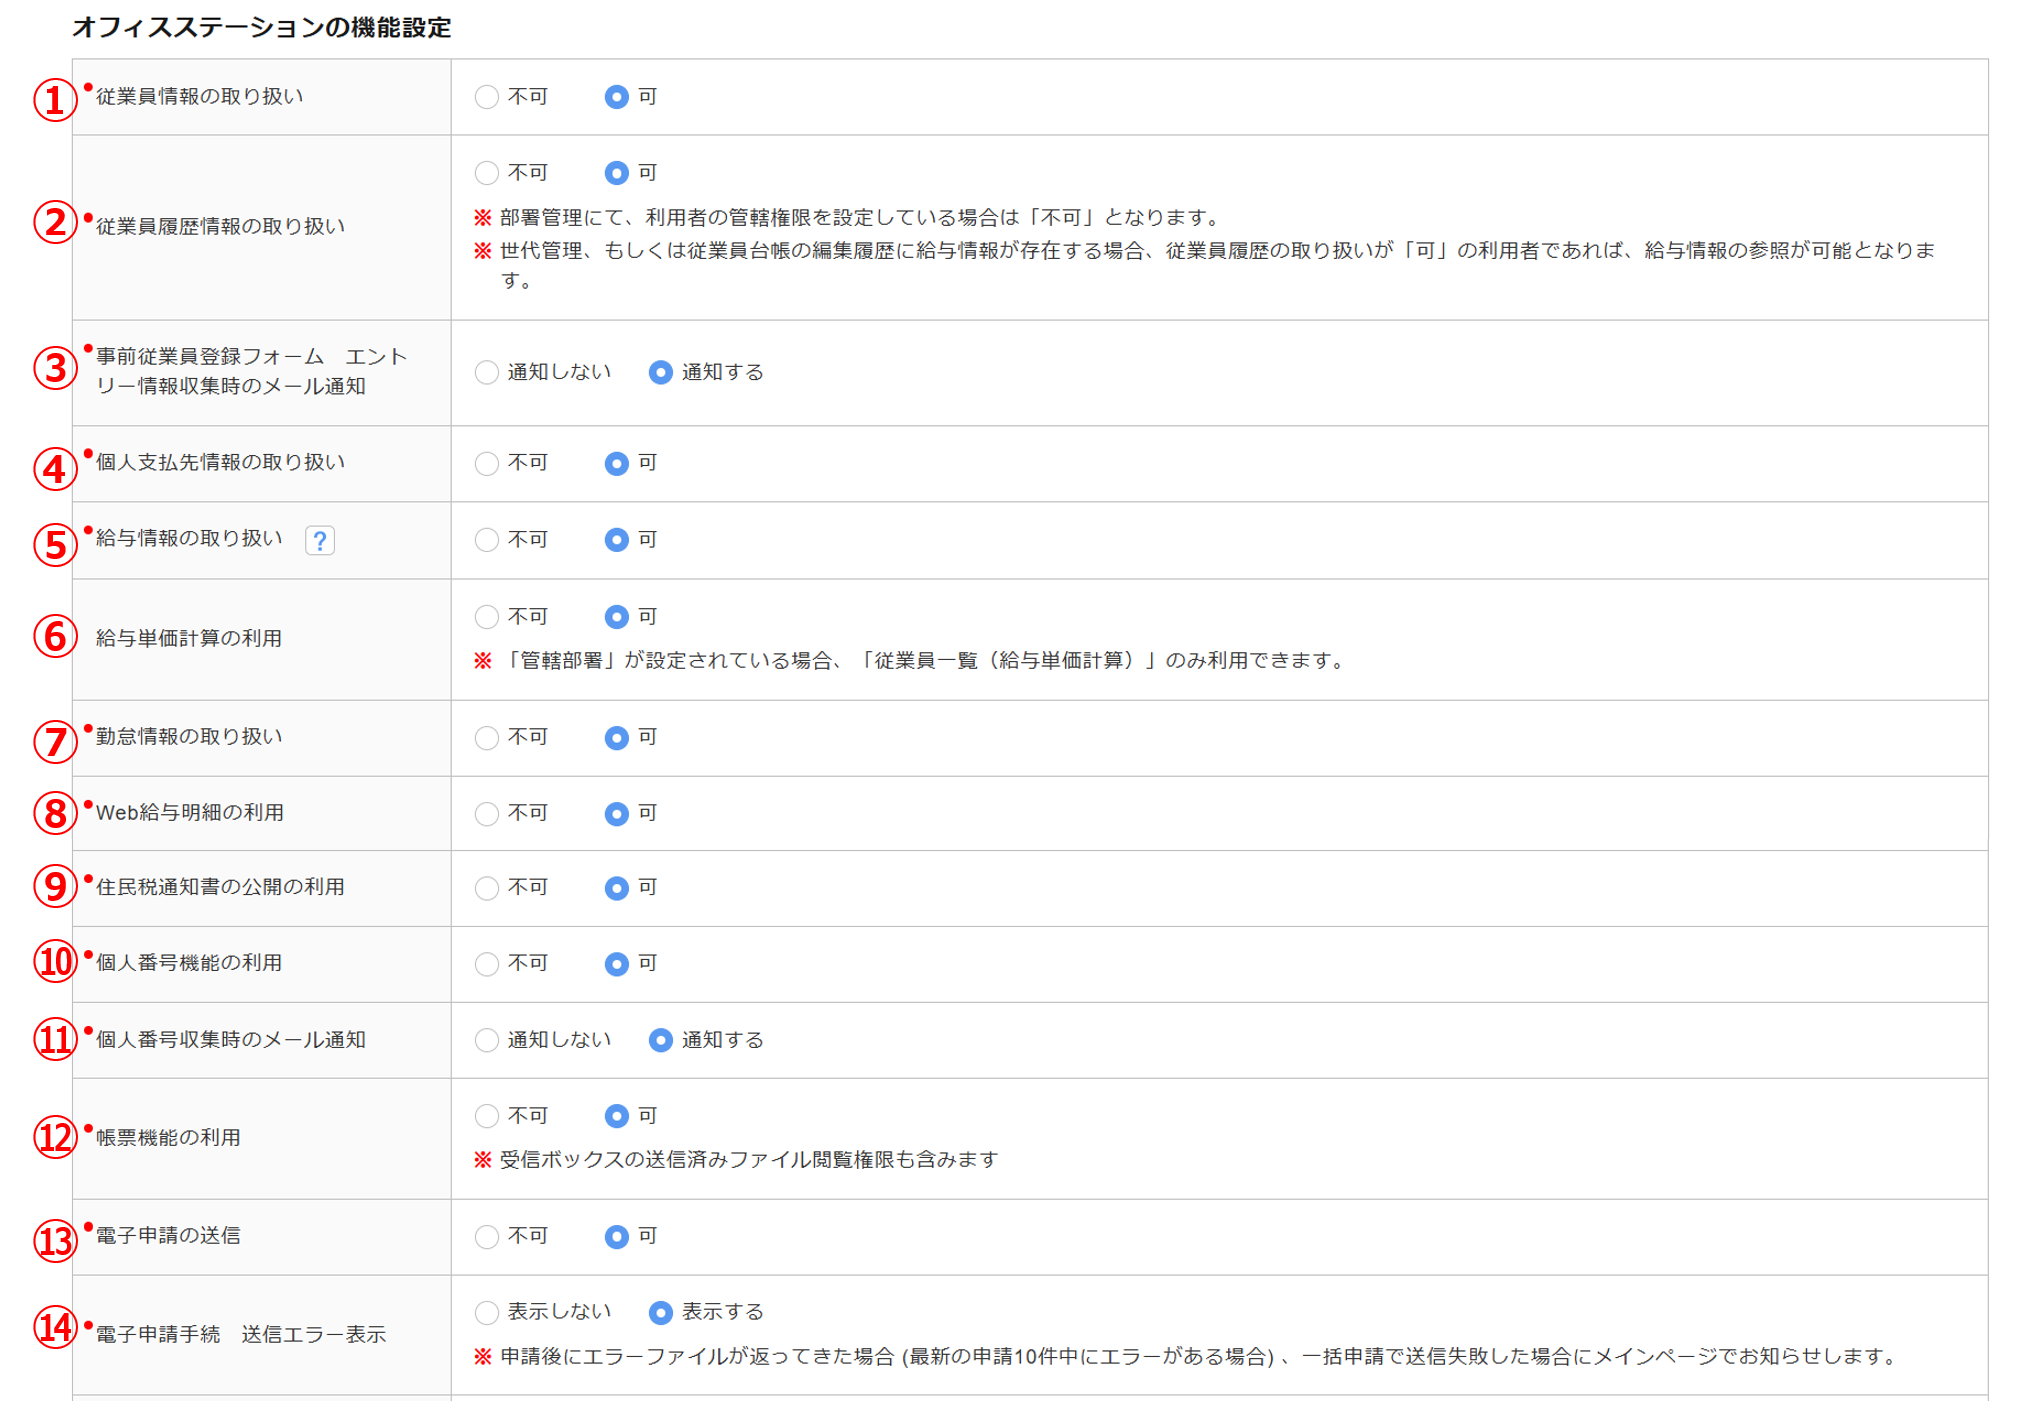Screen dimensions: 2034x1401
Task: Select 不可 for 勤怠情報の取り扱い
Action: tap(486, 737)
